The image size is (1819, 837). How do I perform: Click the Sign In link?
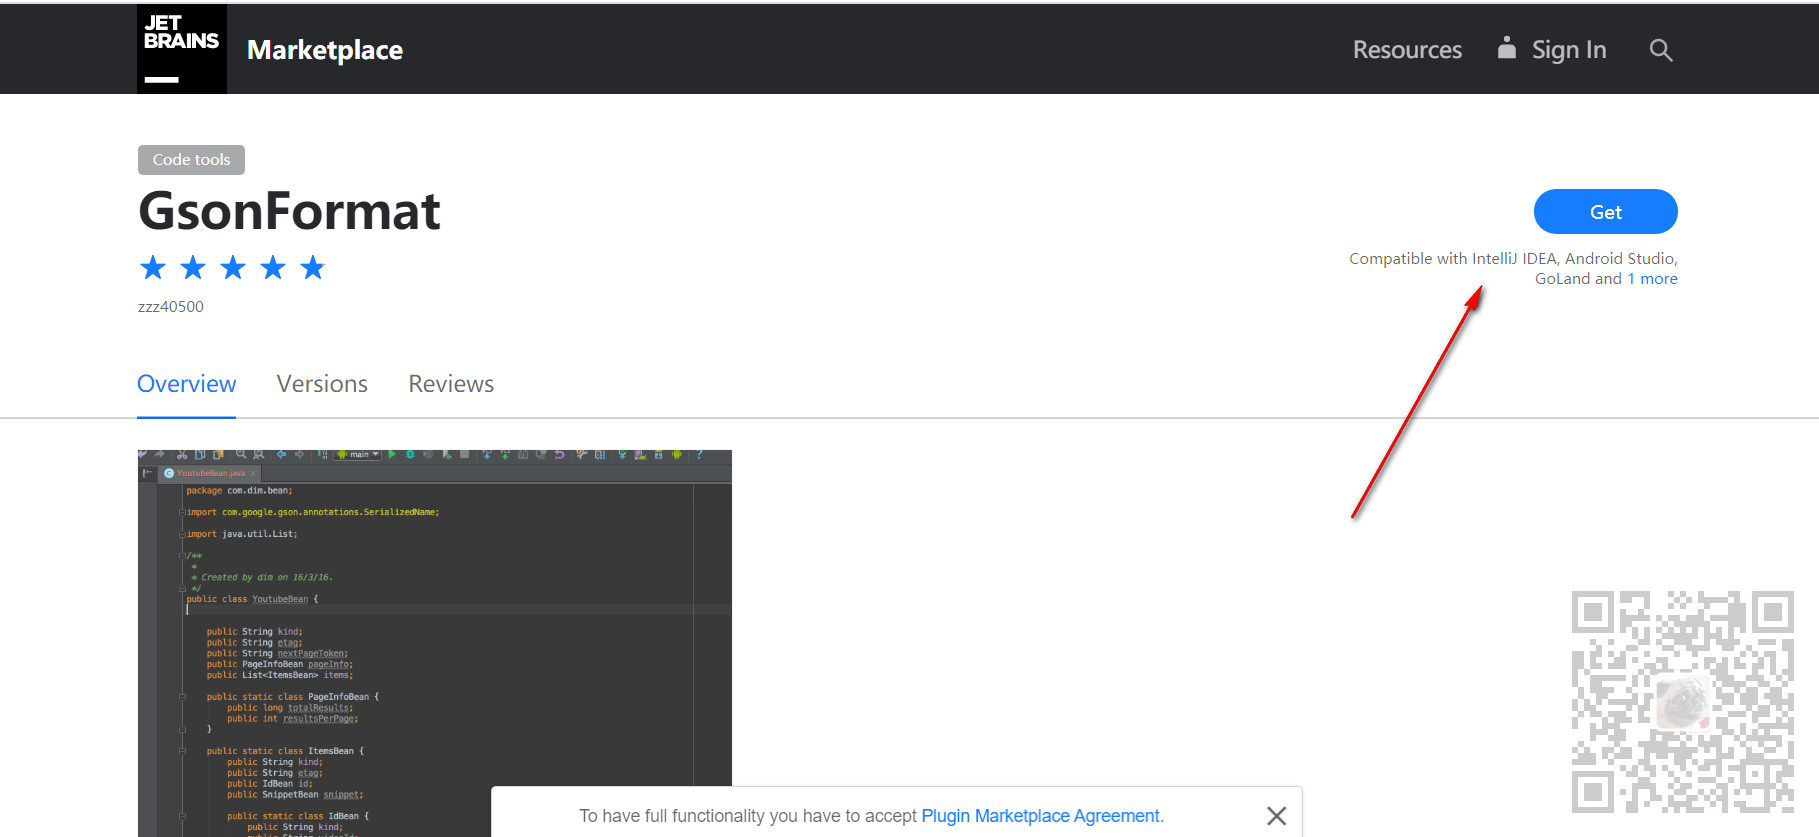tap(1569, 50)
